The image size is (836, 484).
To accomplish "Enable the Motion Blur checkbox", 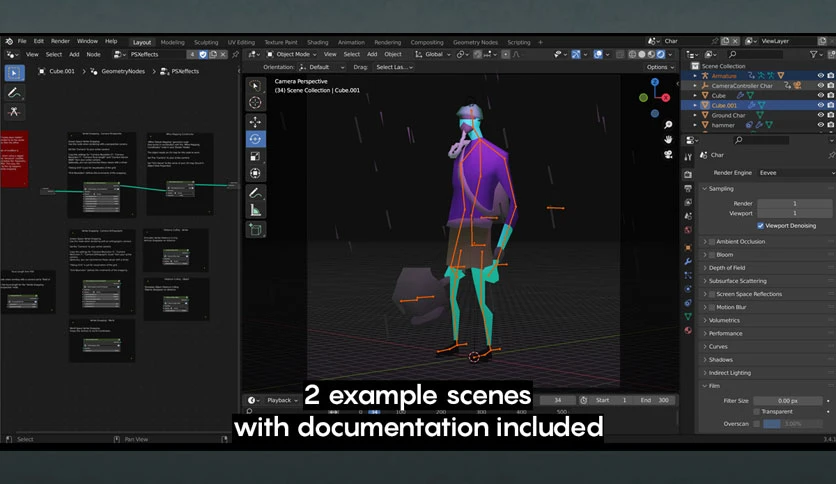I will tap(712, 307).
